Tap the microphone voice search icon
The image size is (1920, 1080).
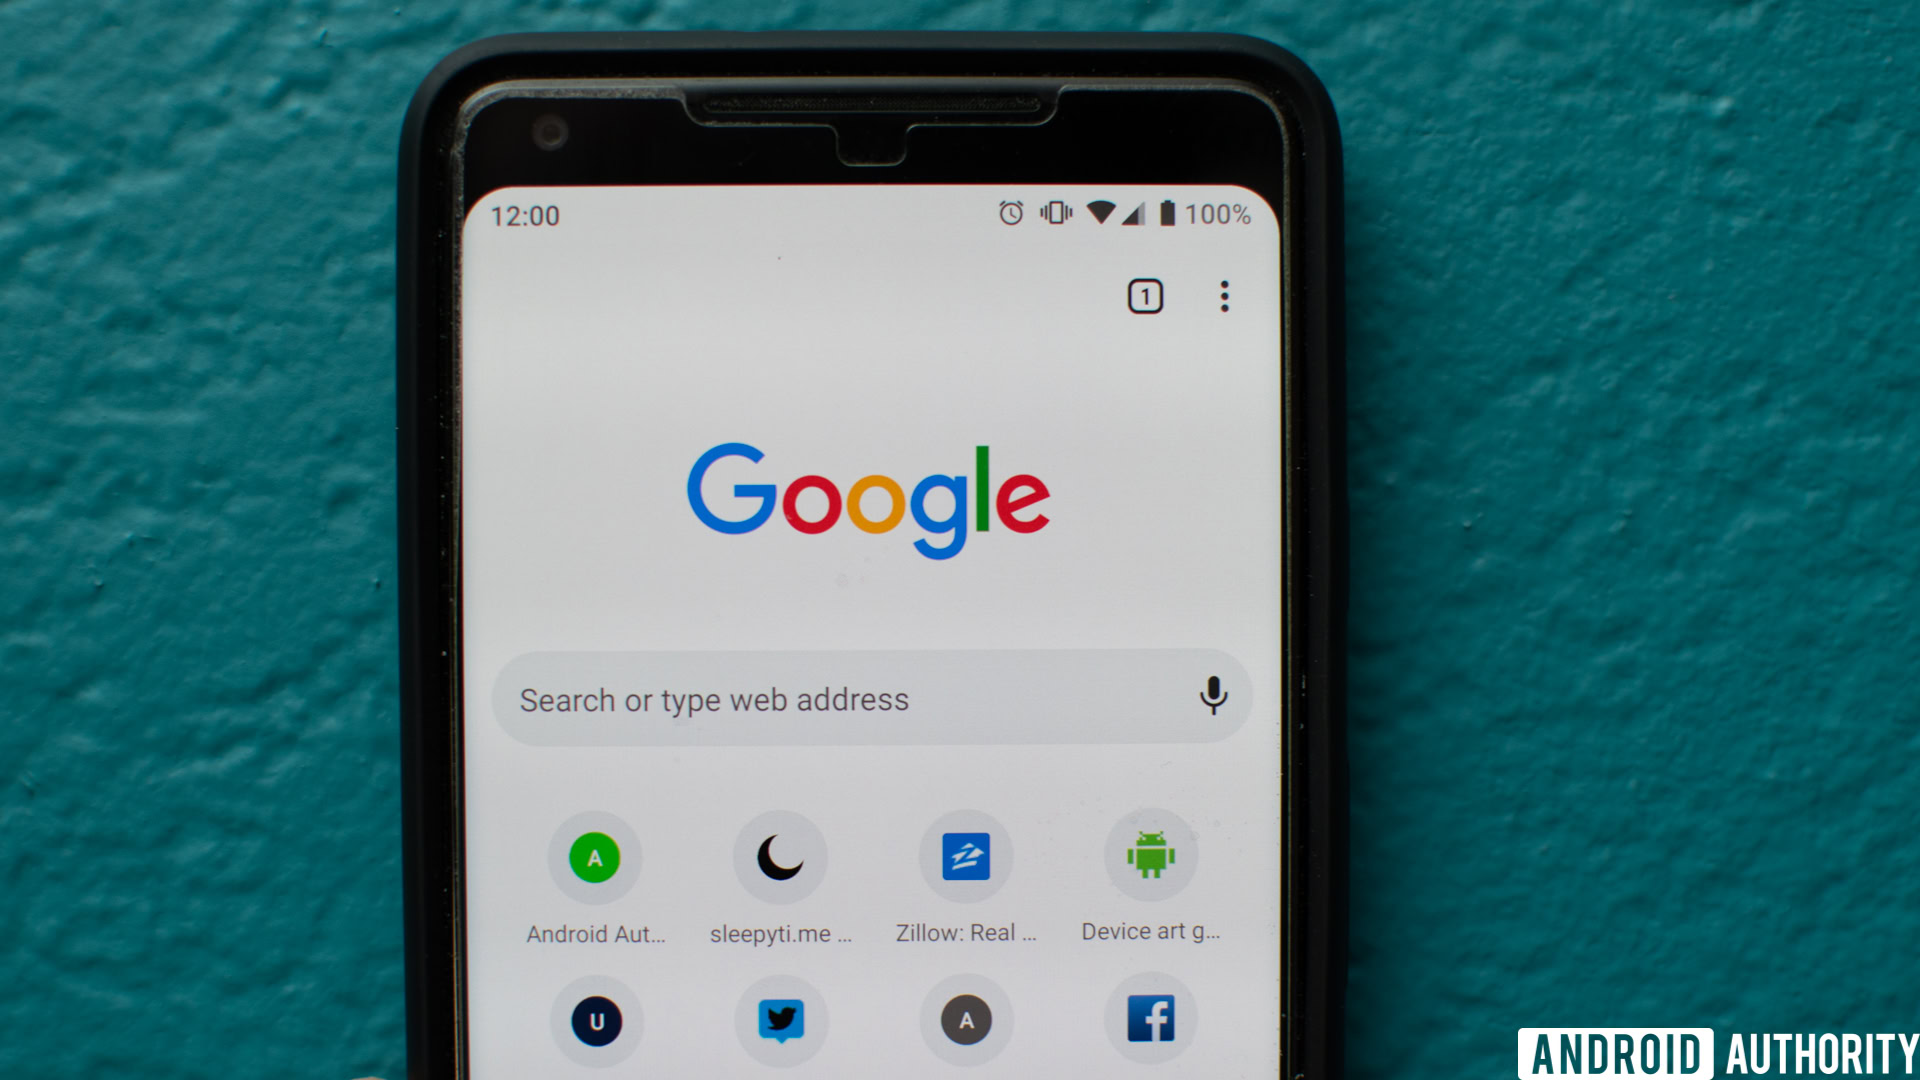(1216, 699)
